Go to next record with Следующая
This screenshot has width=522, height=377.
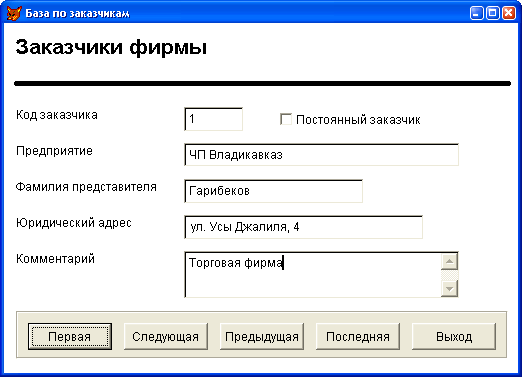pos(166,336)
